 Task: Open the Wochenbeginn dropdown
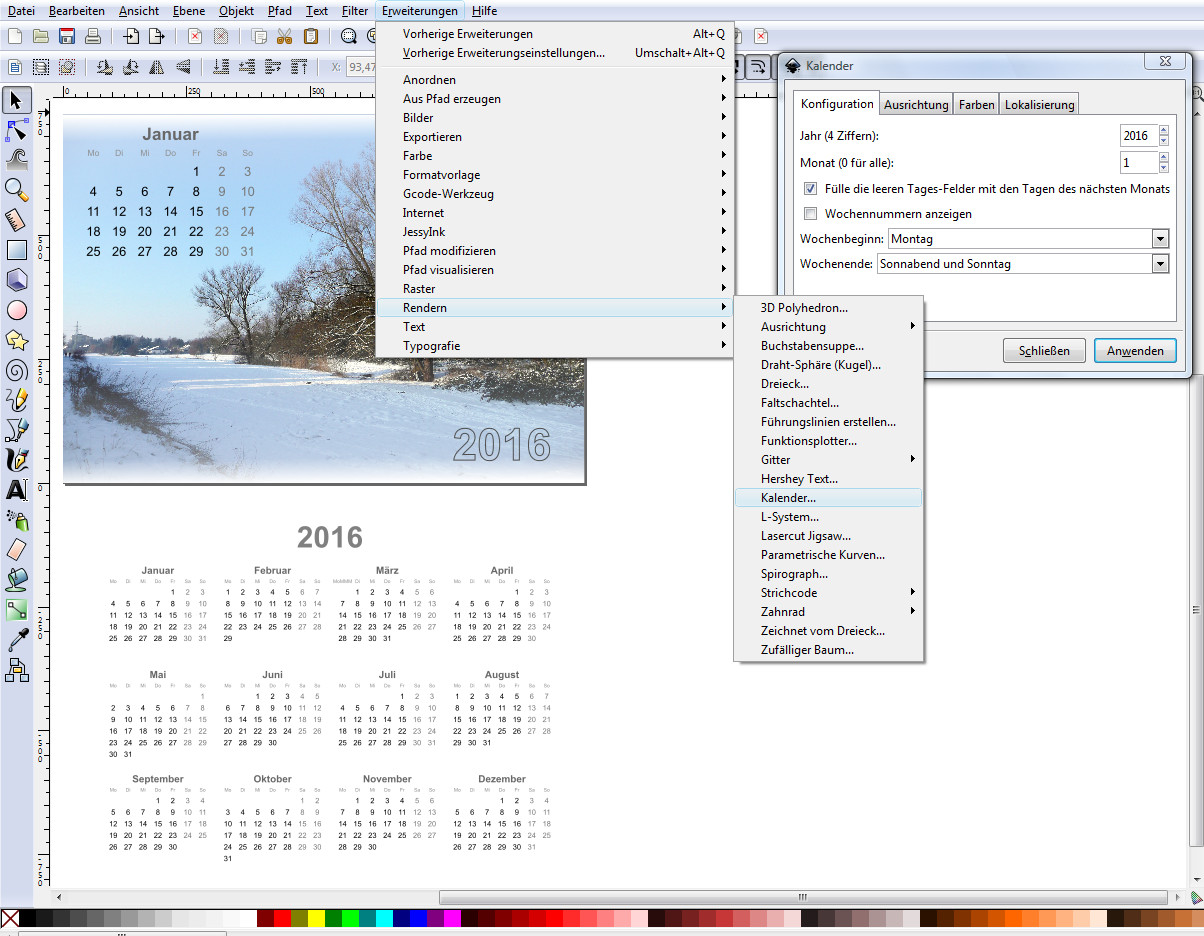tap(1028, 239)
